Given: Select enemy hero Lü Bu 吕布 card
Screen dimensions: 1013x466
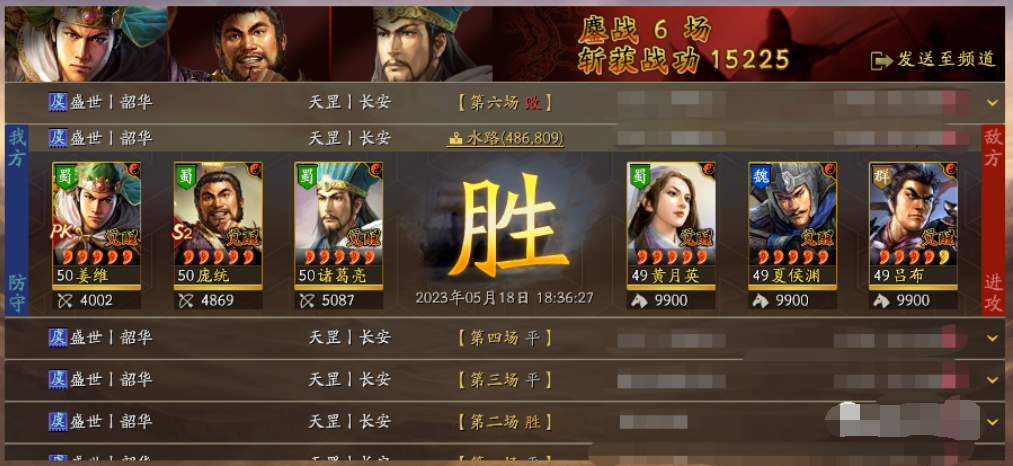Looking at the screenshot, I should 913,224.
